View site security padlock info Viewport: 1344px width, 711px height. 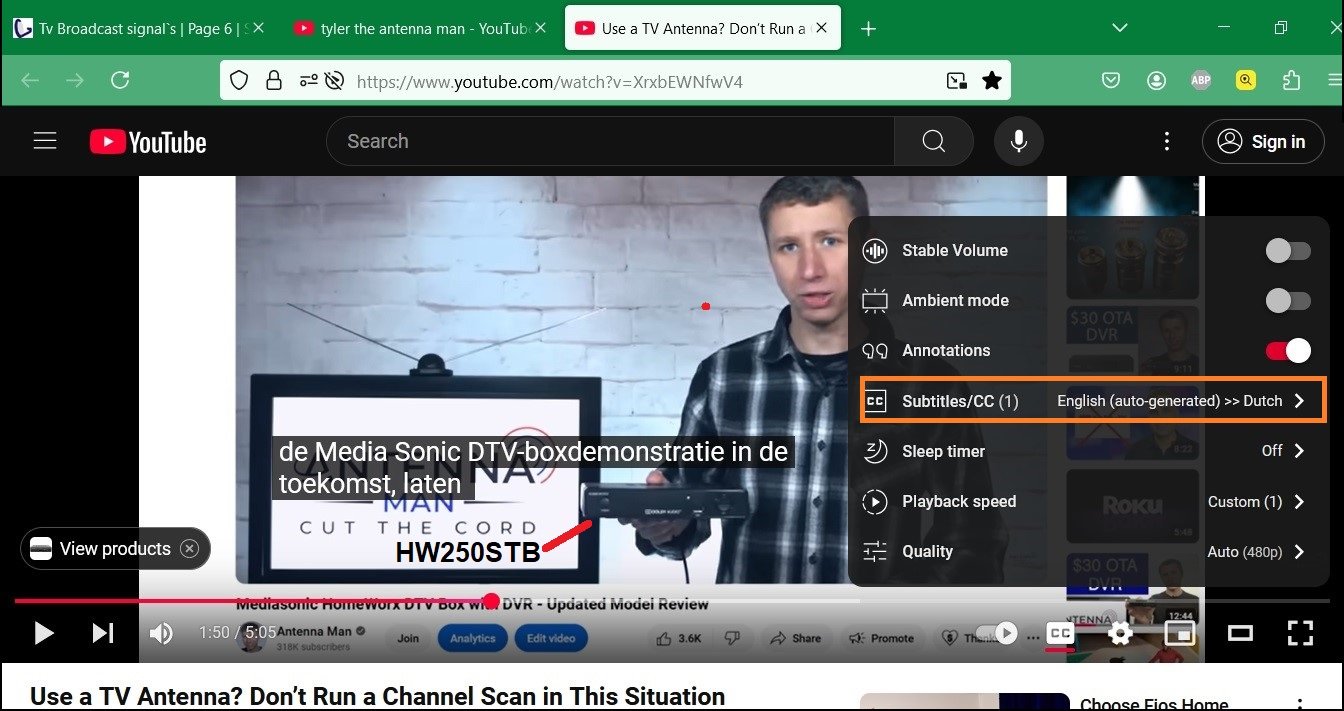[x=273, y=81]
